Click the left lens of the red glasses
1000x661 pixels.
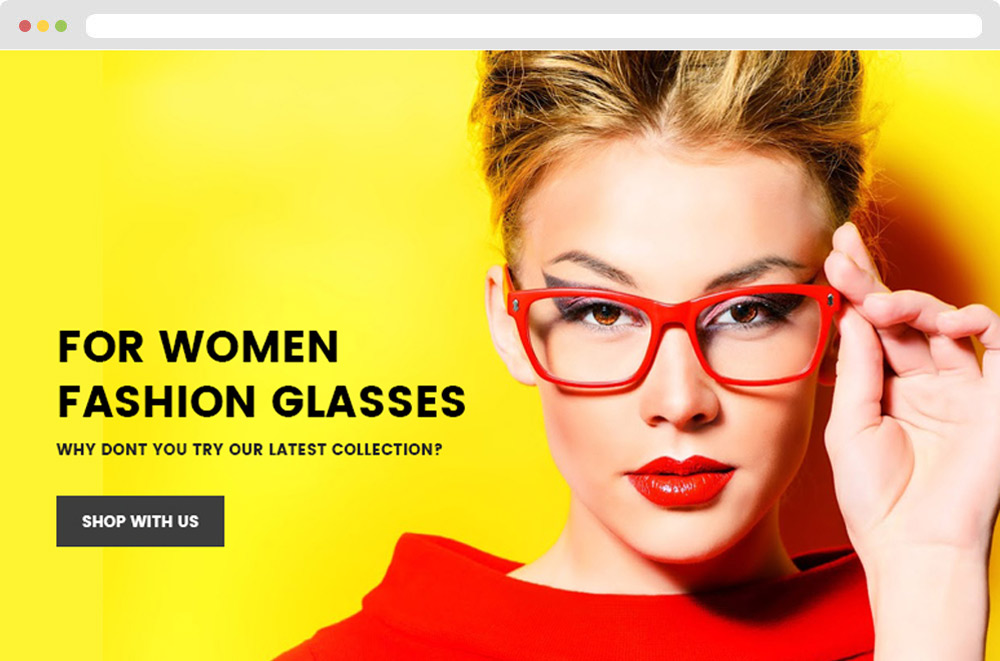[x=588, y=339]
